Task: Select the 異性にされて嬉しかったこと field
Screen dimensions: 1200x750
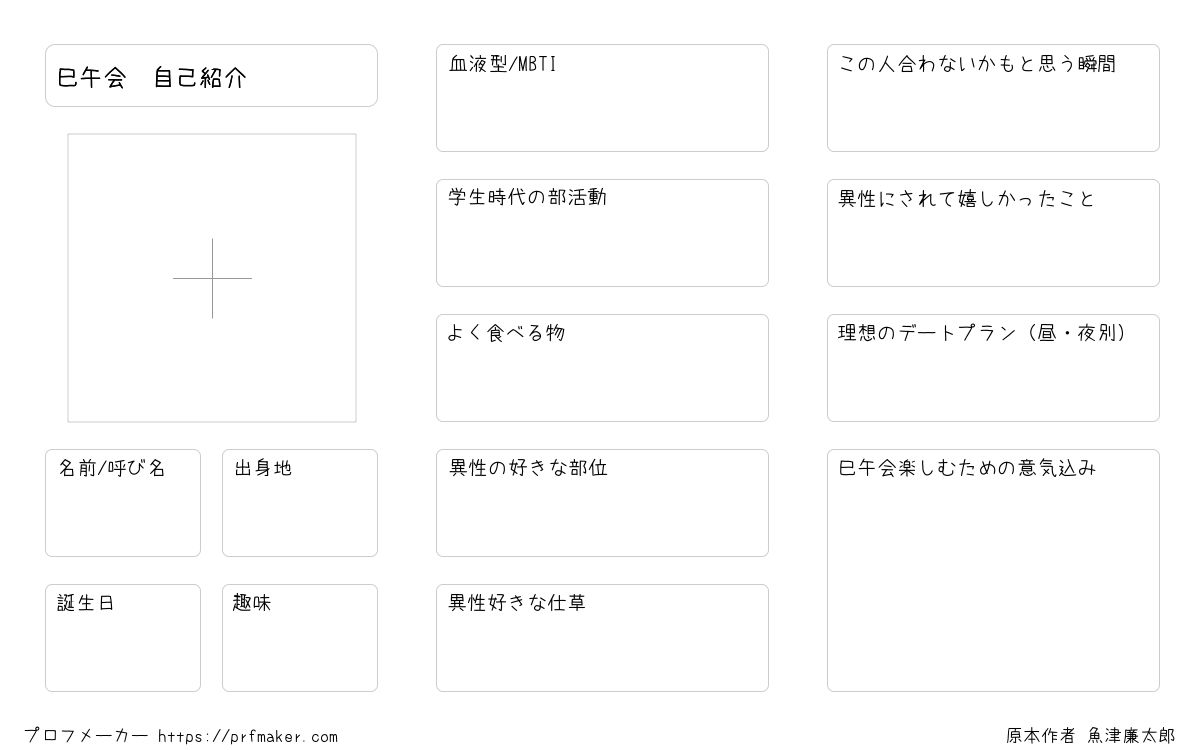Action: coord(993,233)
